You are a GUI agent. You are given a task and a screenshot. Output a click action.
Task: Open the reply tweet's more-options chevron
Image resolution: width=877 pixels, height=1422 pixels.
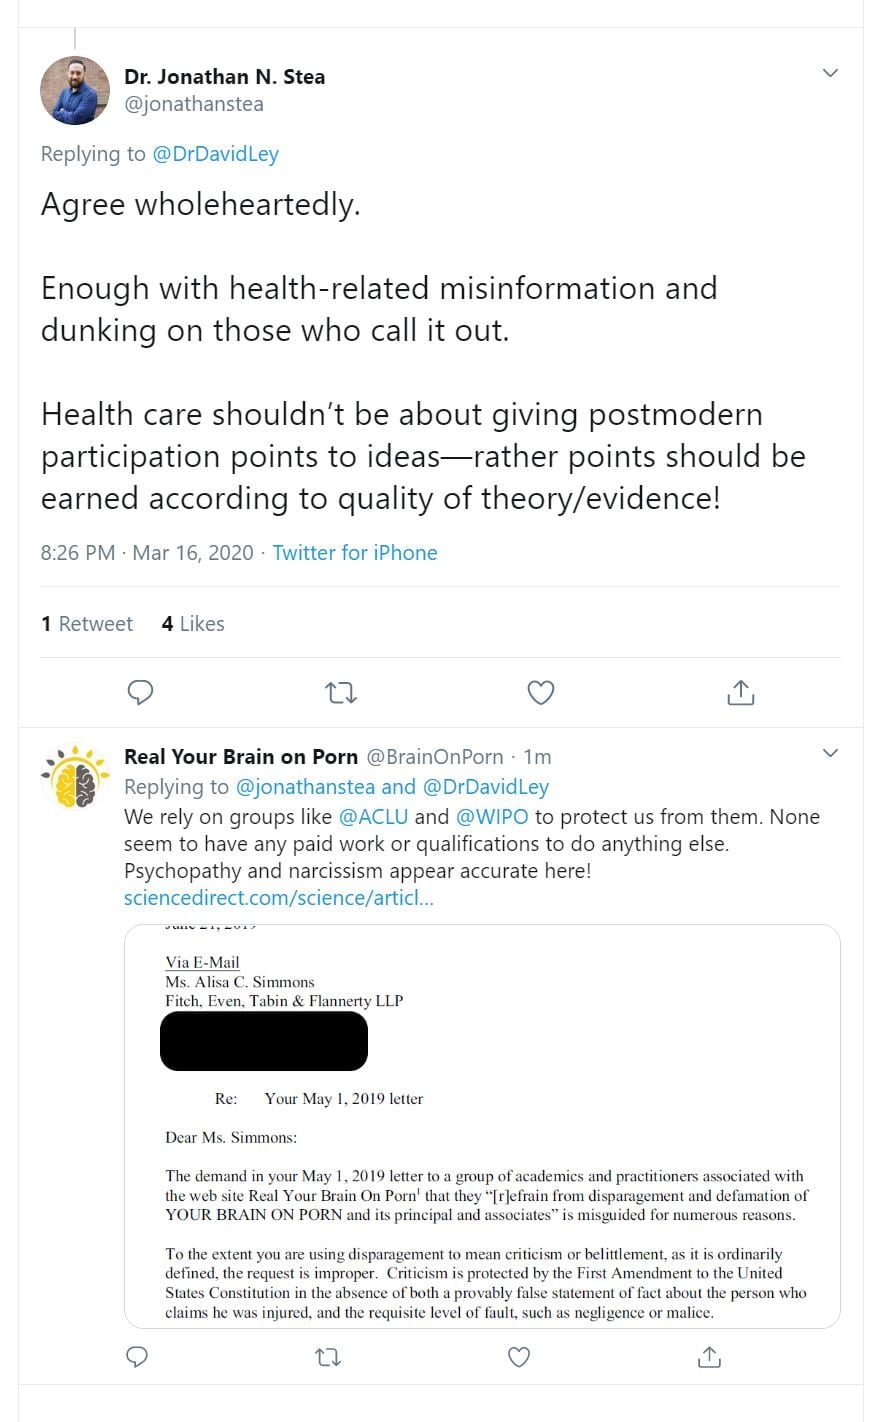coord(829,753)
